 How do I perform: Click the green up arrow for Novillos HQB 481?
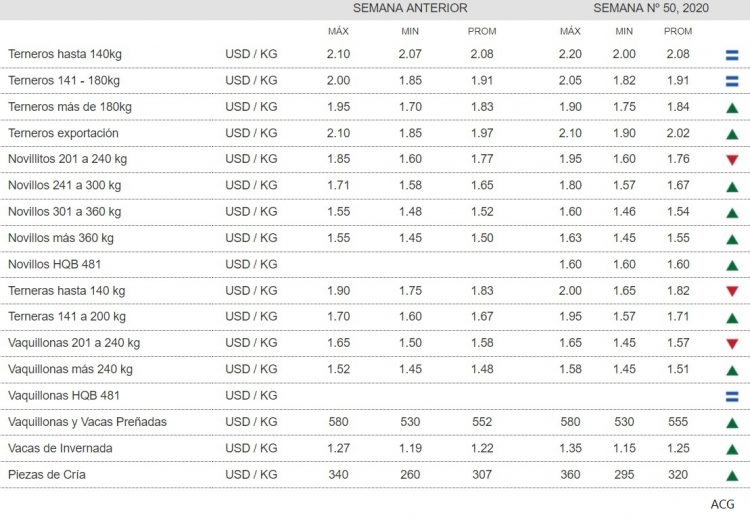pos(731,265)
